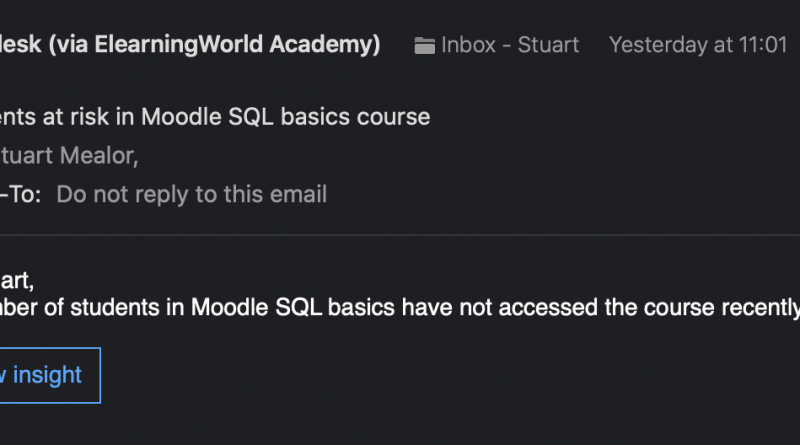Click the word recently in the message body
This screenshot has width=800, height=445.
[x=761, y=308]
